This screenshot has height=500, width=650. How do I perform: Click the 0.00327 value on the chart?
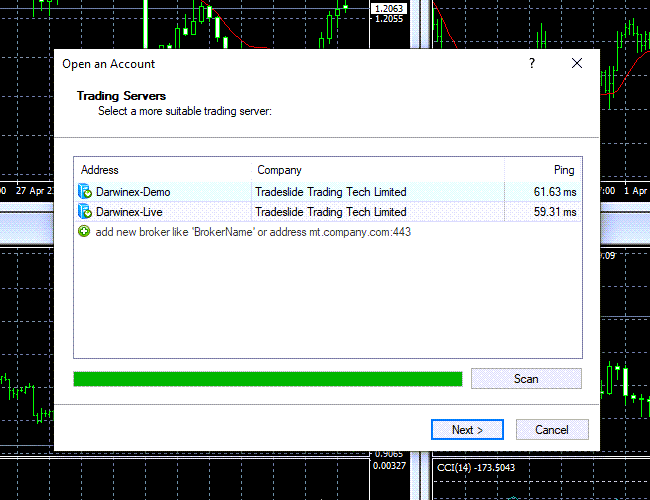pos(389,466)
